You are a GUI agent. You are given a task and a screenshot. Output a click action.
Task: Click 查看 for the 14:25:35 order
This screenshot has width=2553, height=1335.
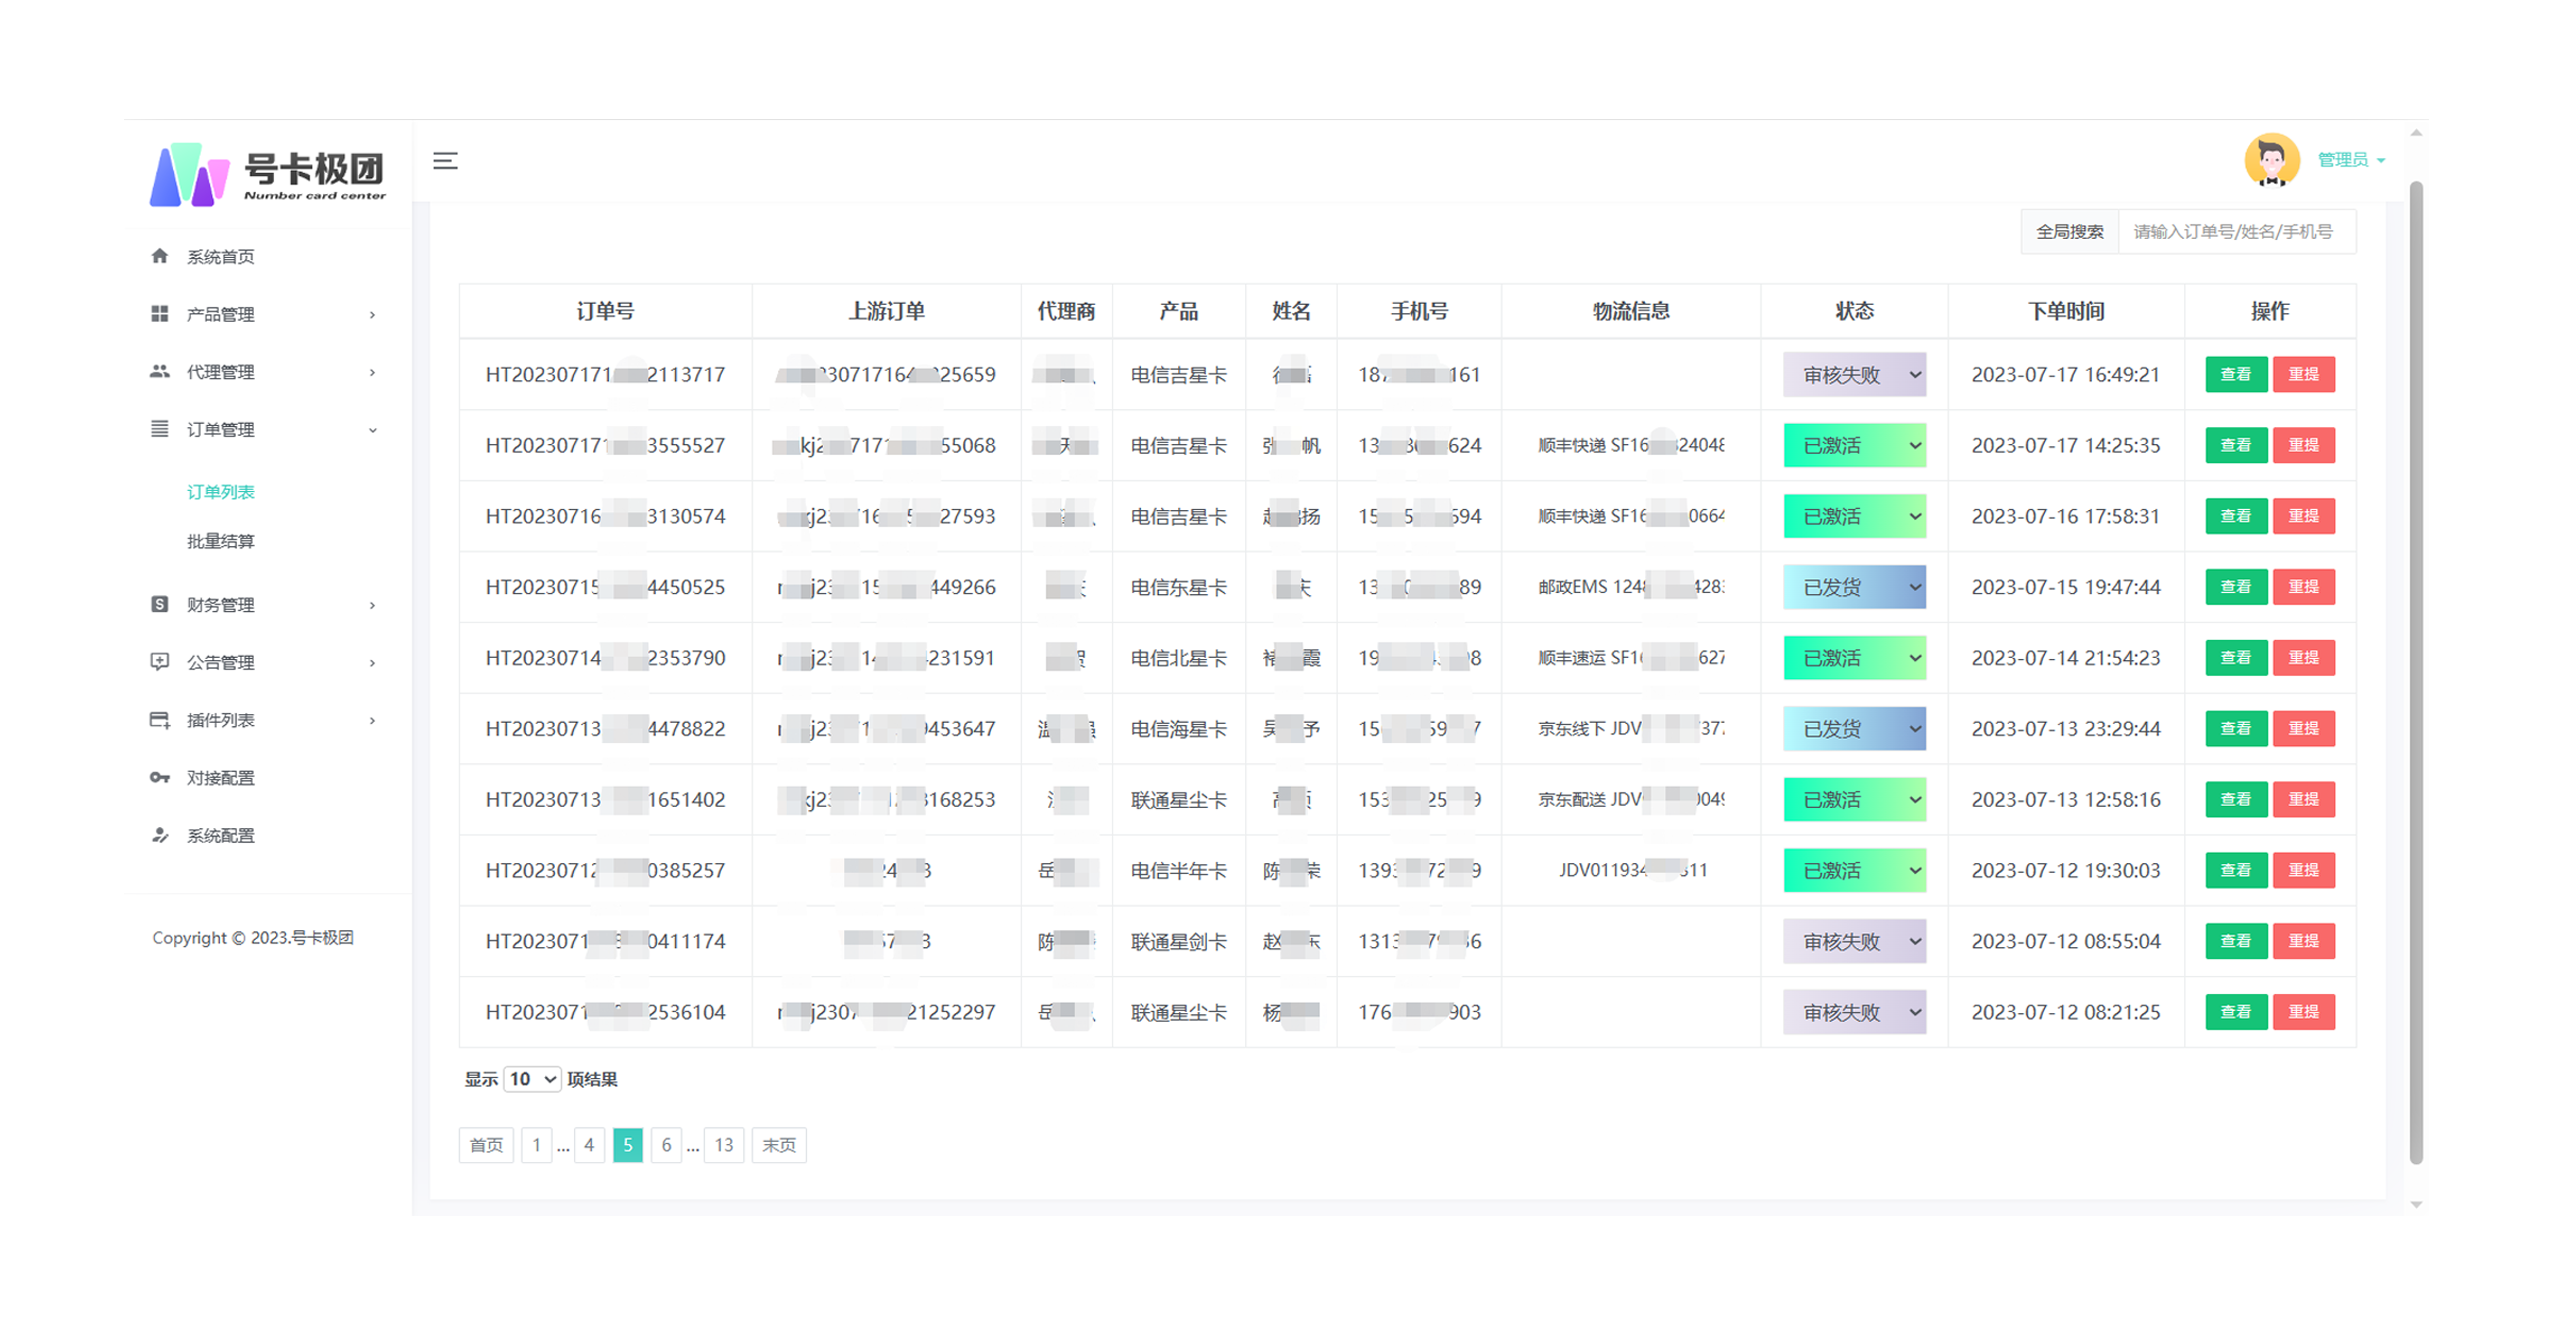(2235, 445)
